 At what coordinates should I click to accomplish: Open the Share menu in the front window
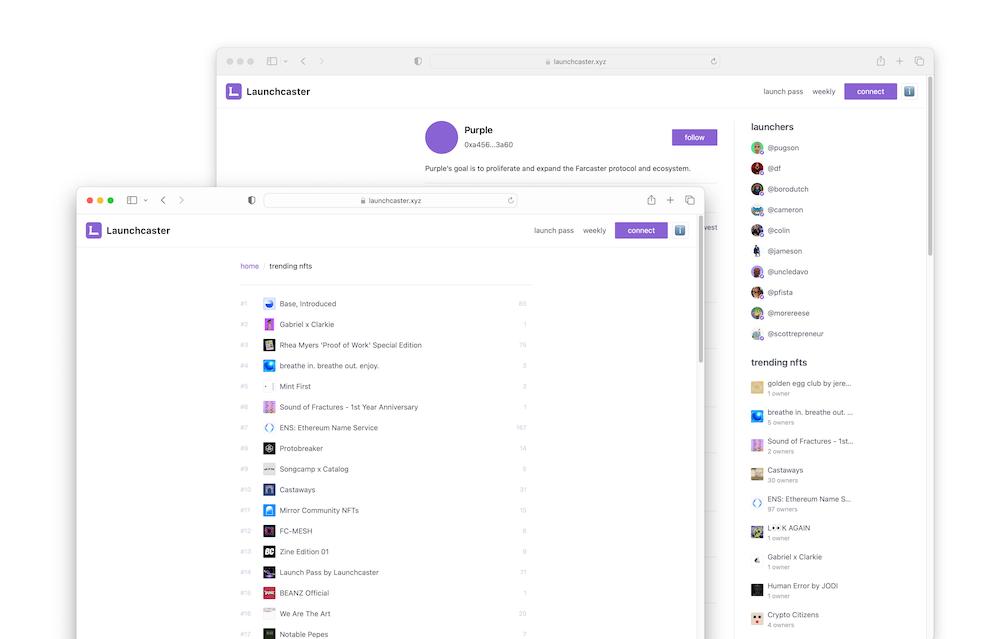click(x=651, y=200)
